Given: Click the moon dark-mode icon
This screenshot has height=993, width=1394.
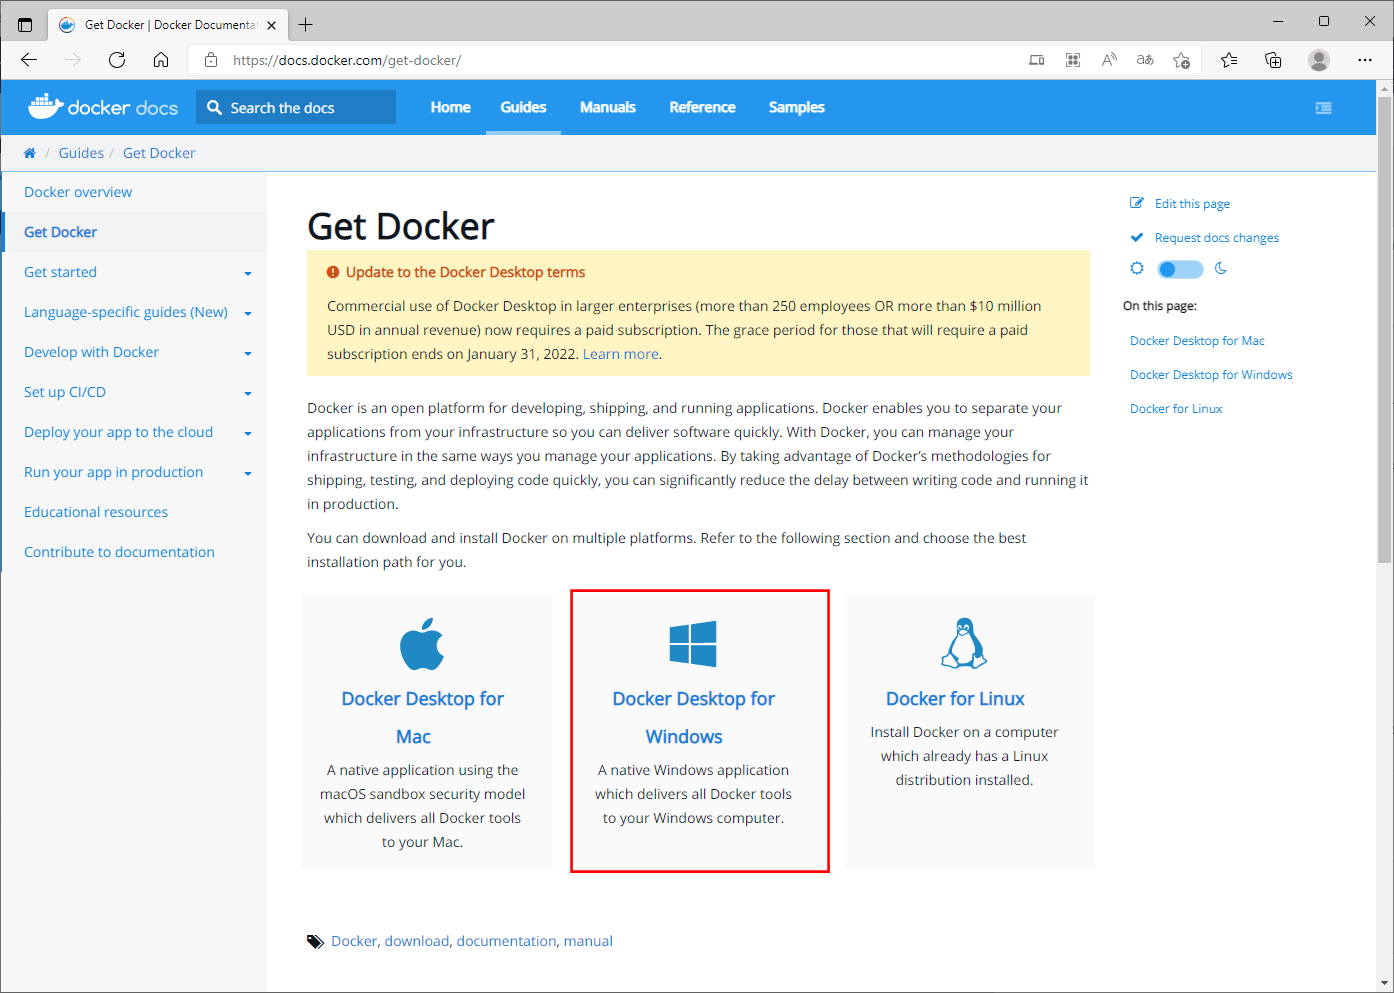Looking at the screenshot, I should pyautogui.click(x=1221, y=268).
